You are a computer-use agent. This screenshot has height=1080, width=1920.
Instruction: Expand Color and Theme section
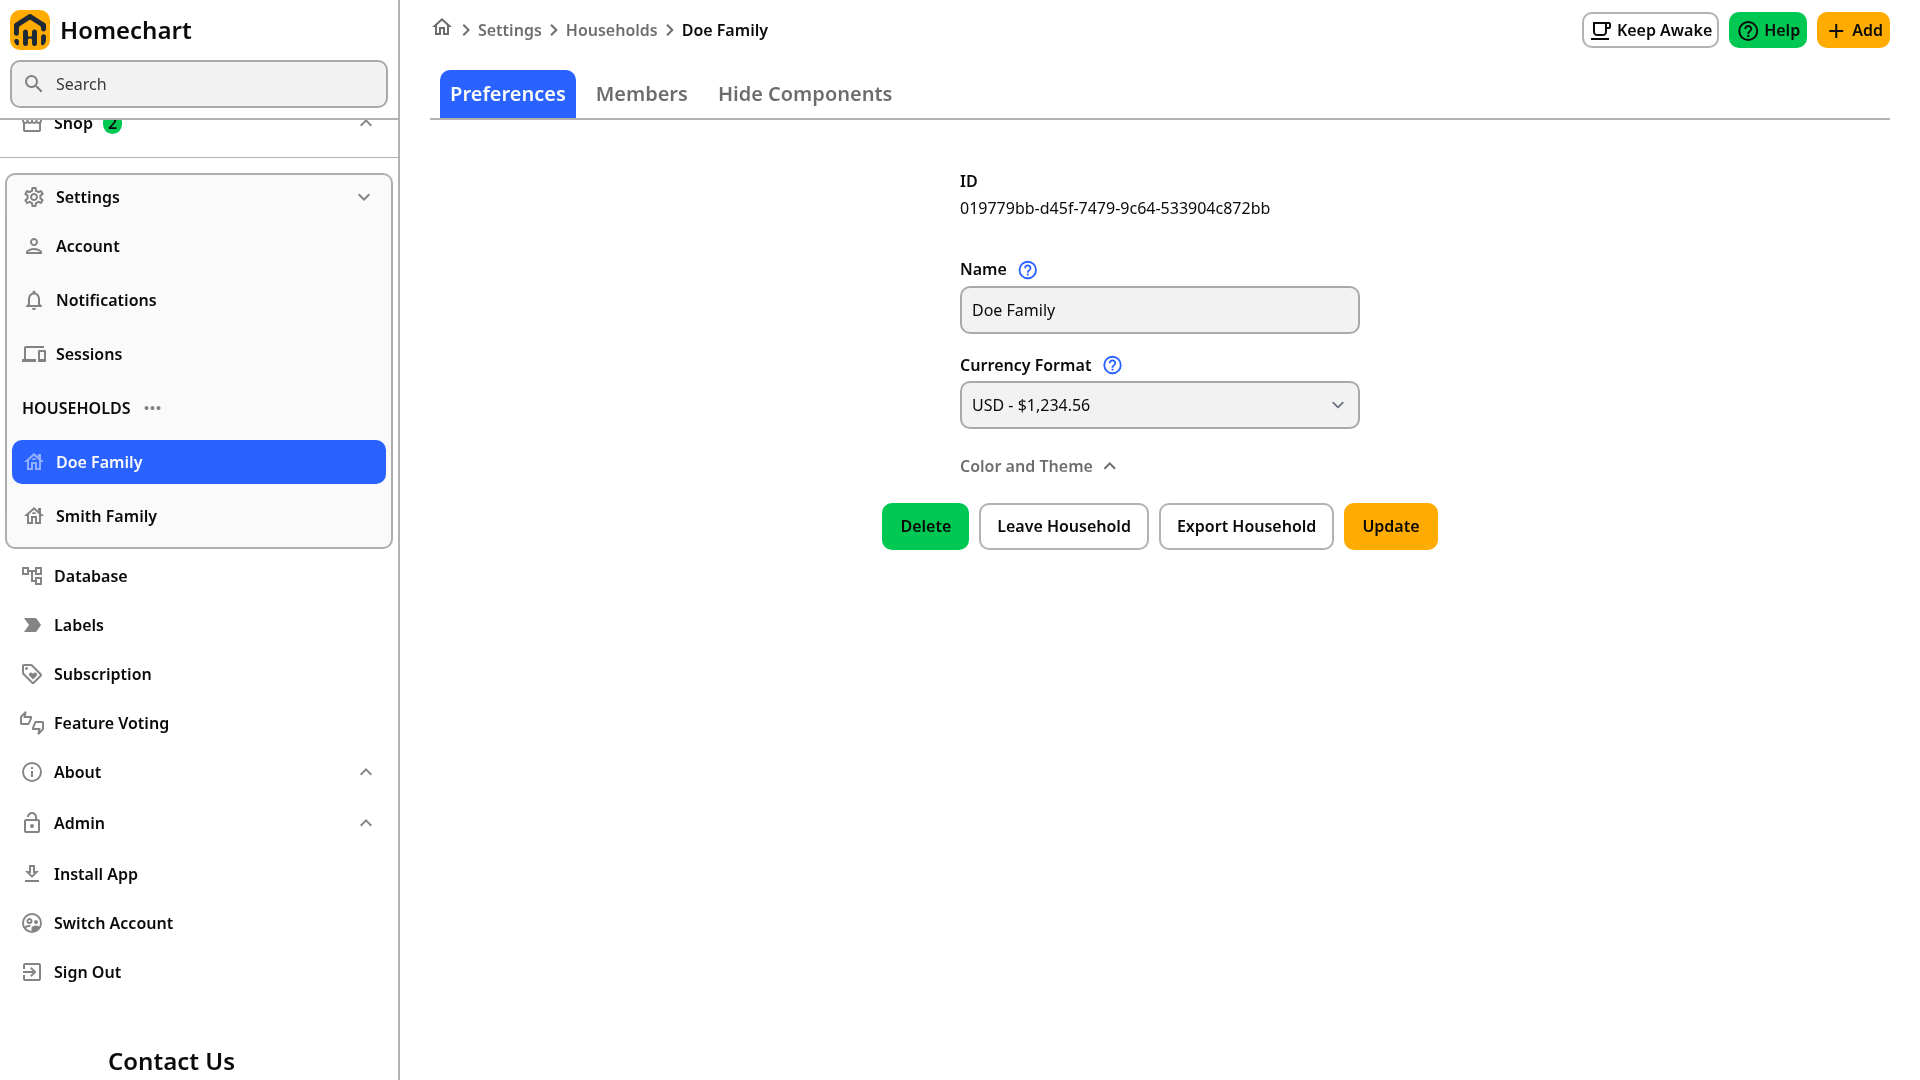coord(1038,466)
